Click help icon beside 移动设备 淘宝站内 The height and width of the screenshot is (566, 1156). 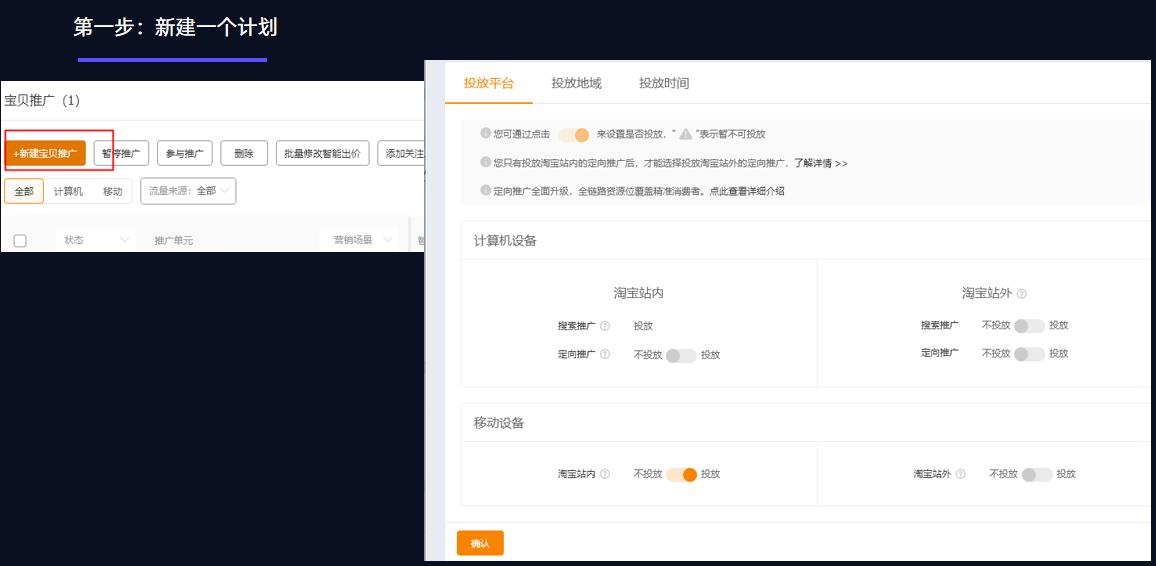pyautogui.click(x=605, y=474)
